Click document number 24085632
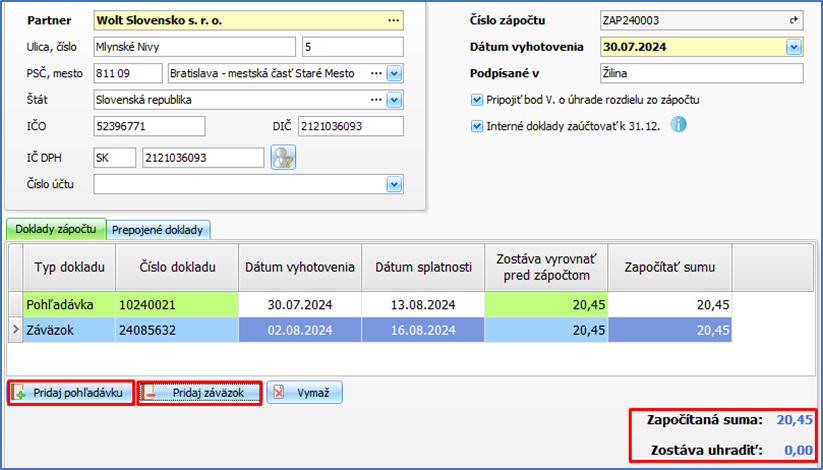823x470 pixels. pyautogui.click(x=177, y=330)
